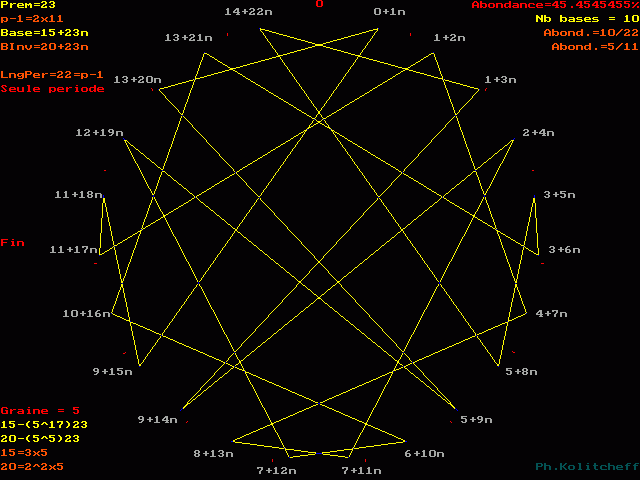Screen dimensions: 640x480
Task: Click the 12+19n node label
Action: coord(99,133)
